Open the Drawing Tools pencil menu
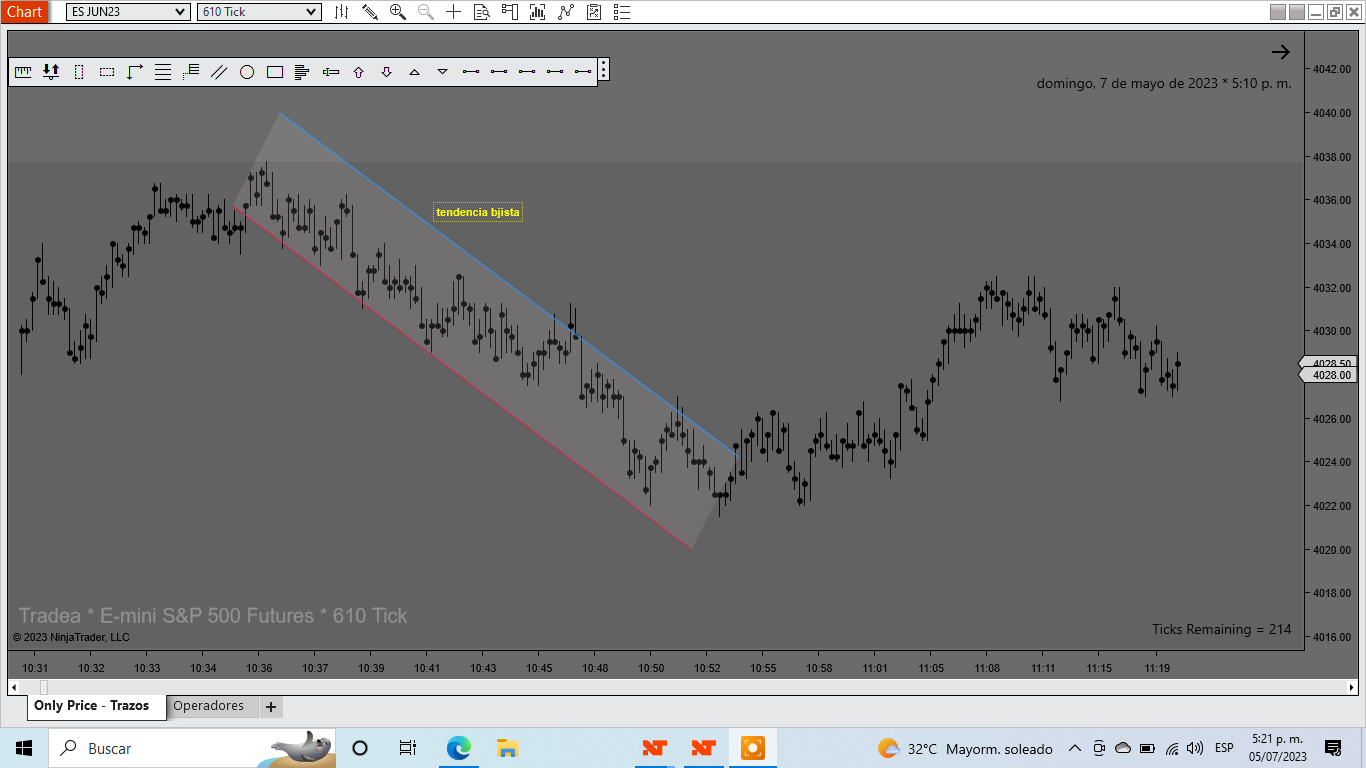Viewport: 1366px width, 768px height. point(370,12)
